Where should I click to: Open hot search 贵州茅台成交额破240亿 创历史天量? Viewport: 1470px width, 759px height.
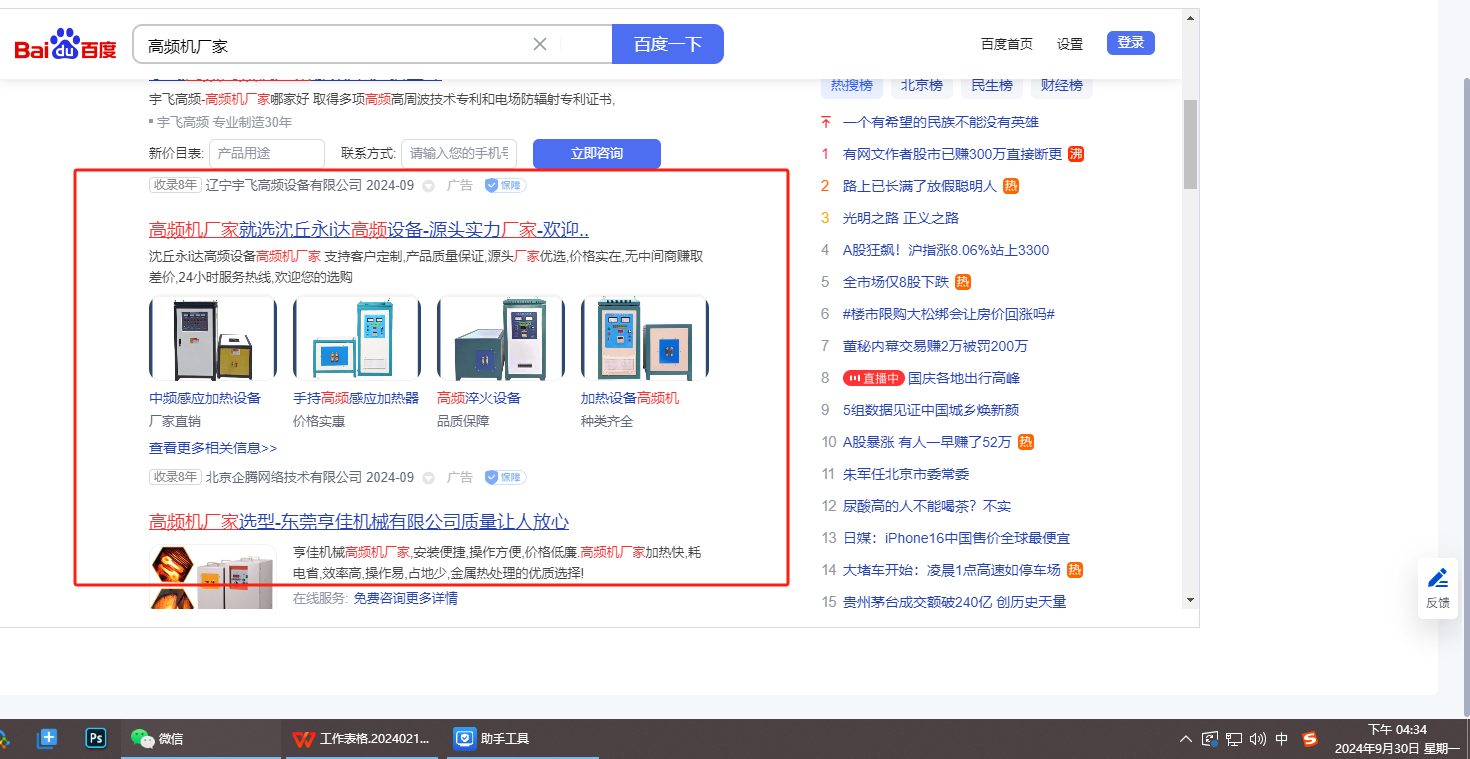(x=955, y=602)
